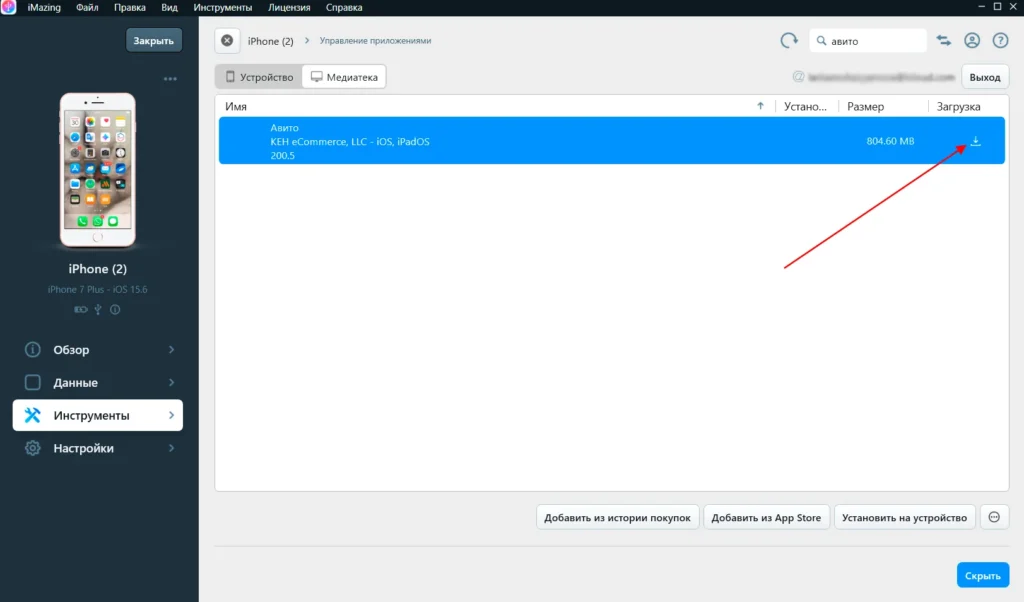
Task: Click Добавить из App Store
Action: click(x=766, y=517)
